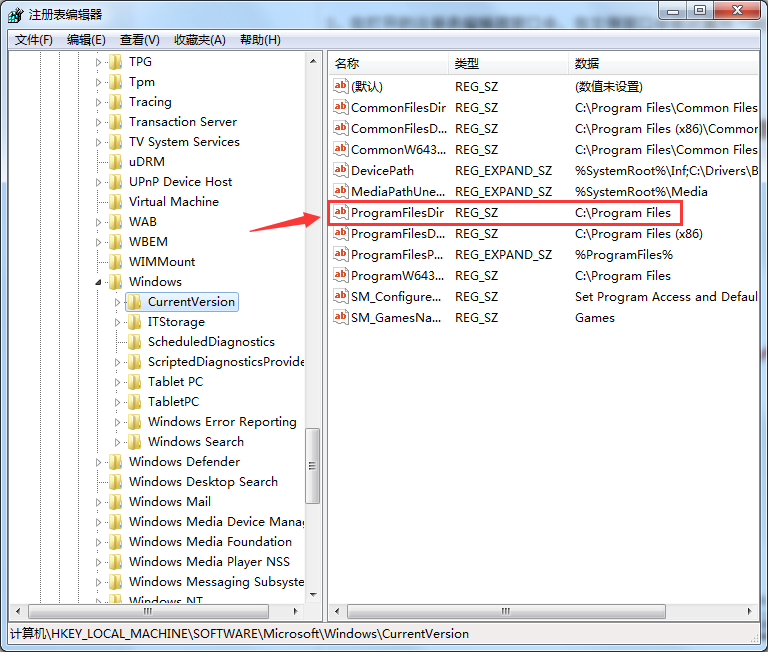Click the DevicePath value icon
768x652 pixels.
[x=340, y=170]
